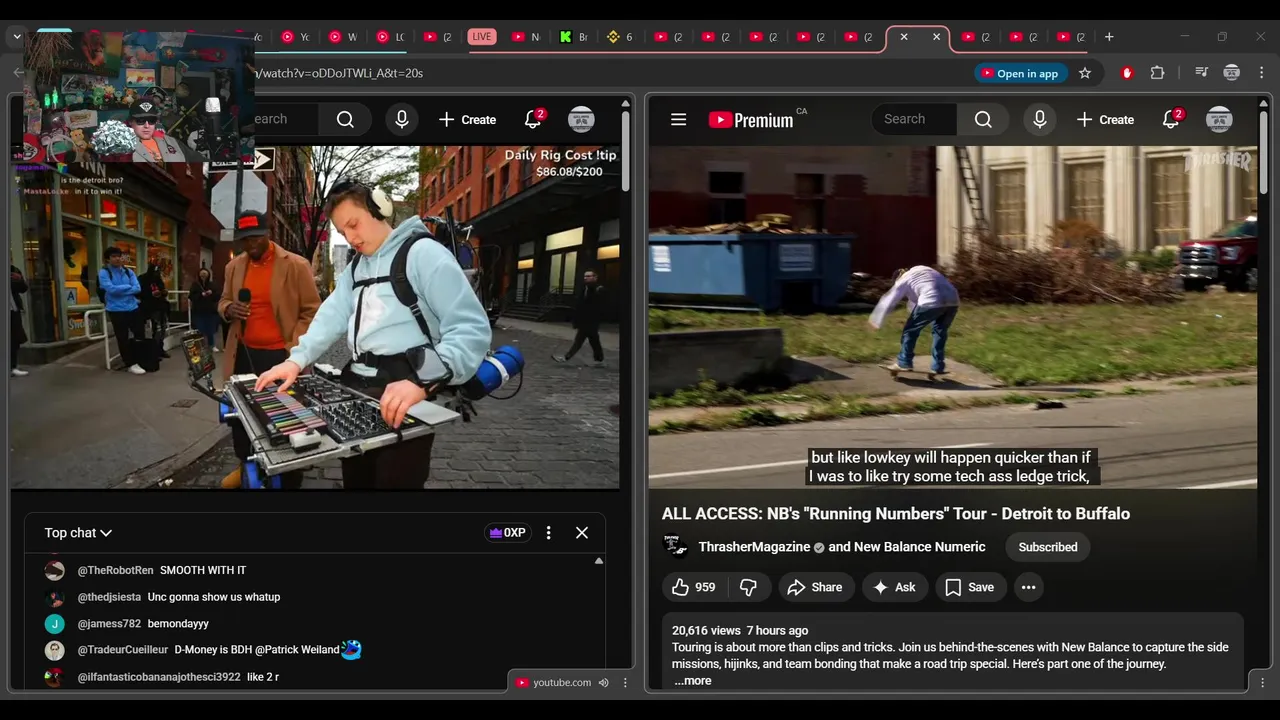Click the search magnifier in left pane
Image resolution: width=1280 pixels, height=720 pixels.
[345, 120]
